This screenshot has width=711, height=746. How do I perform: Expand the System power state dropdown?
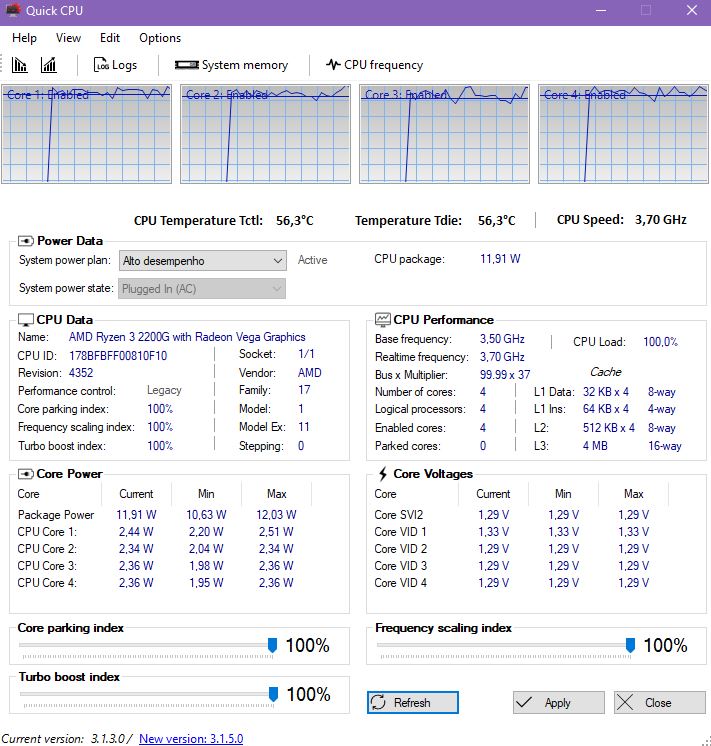(x=202, y=289)
